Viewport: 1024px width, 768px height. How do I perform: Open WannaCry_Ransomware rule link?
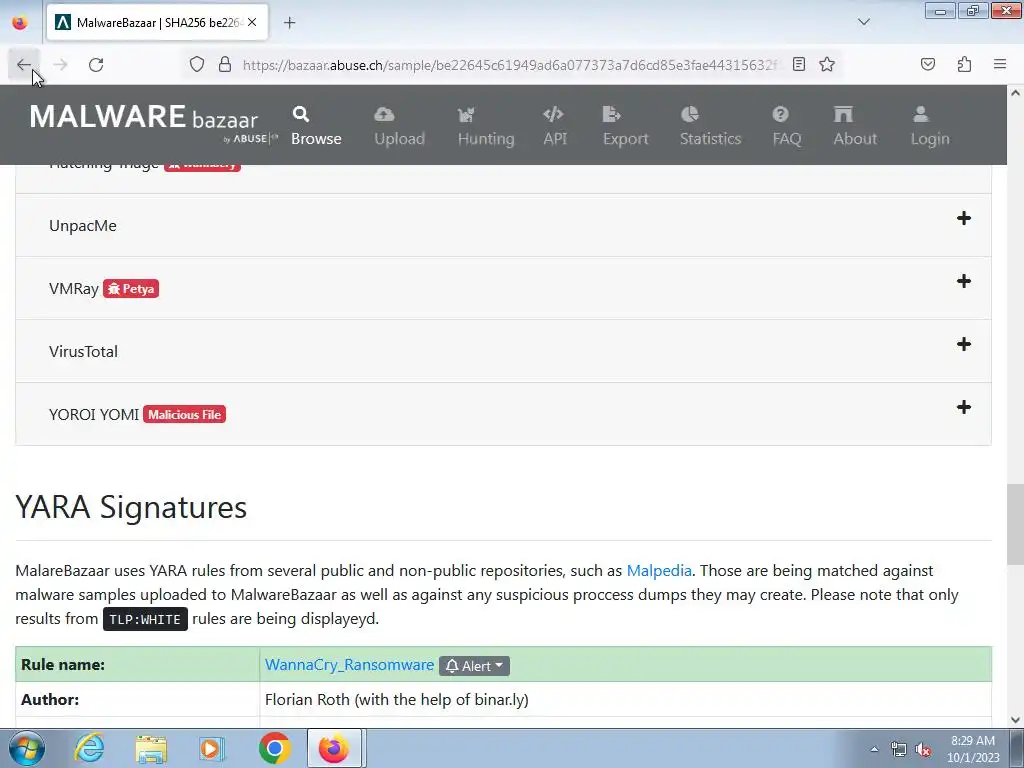349,665
